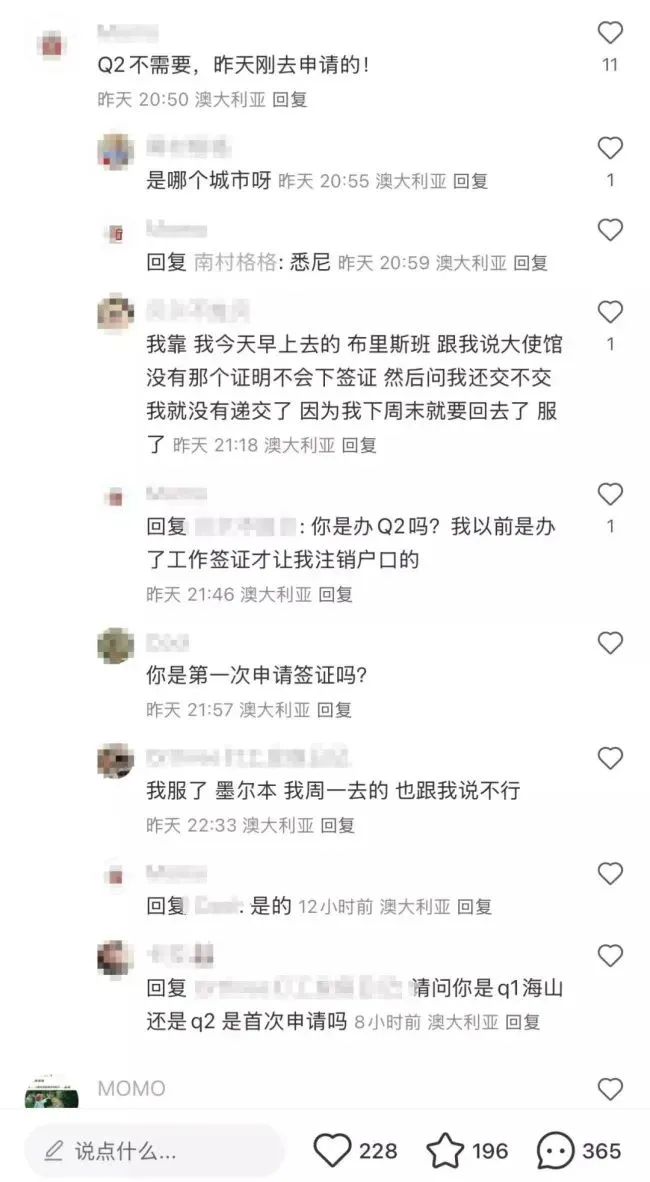Like the comment asking q1海山还是q2
650x1182 pixels.
point(609,957)
